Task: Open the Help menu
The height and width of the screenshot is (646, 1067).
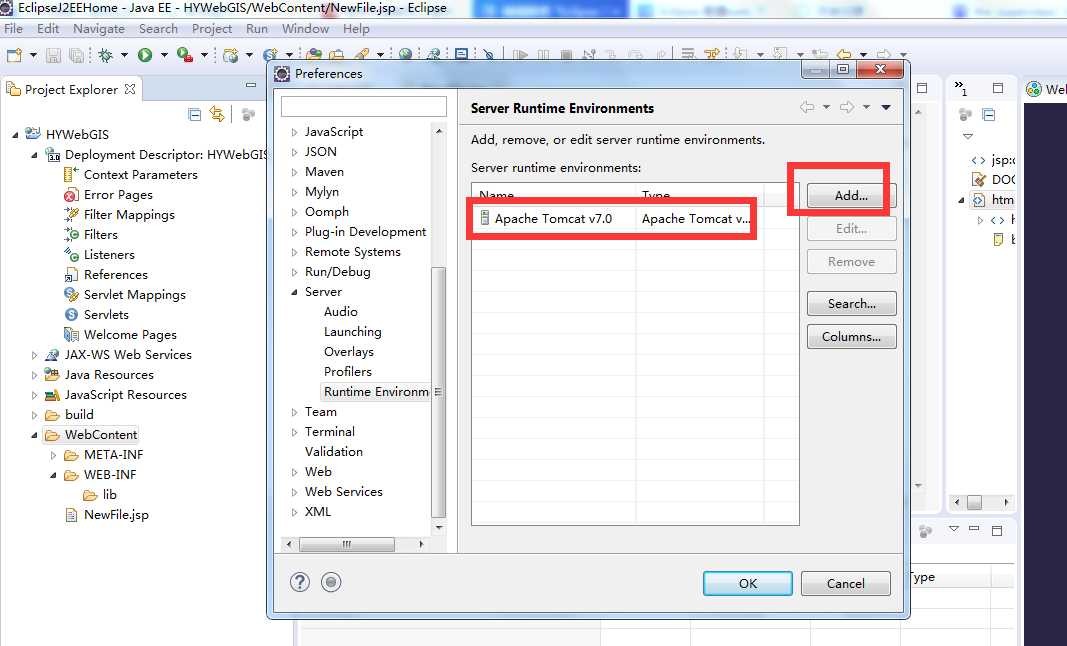Action: pyautogui.click(x=356, y=29)
